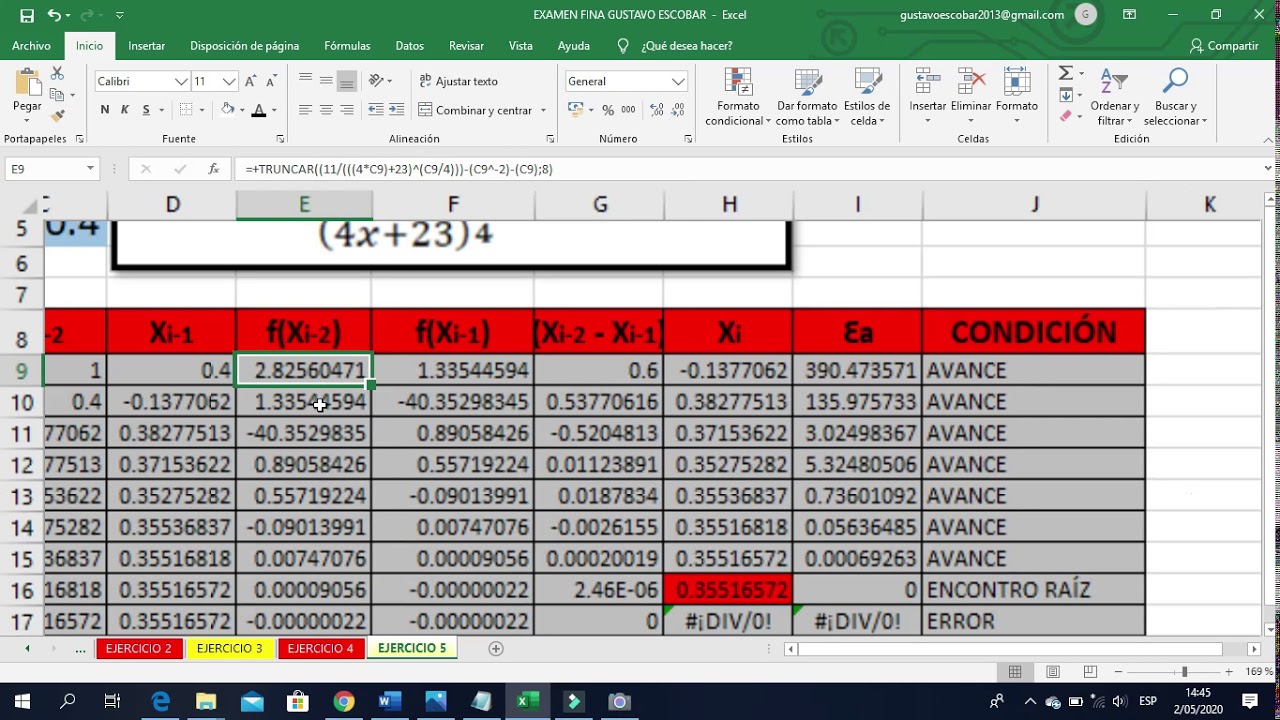
Task: Apply thousands separator (000) style
Action: pos(628,110)
